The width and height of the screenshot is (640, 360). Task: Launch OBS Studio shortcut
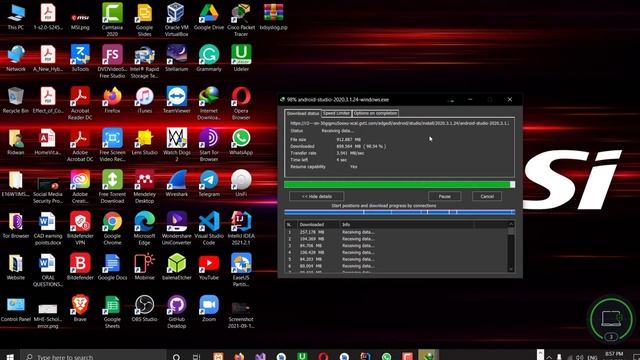click(144, 309)
